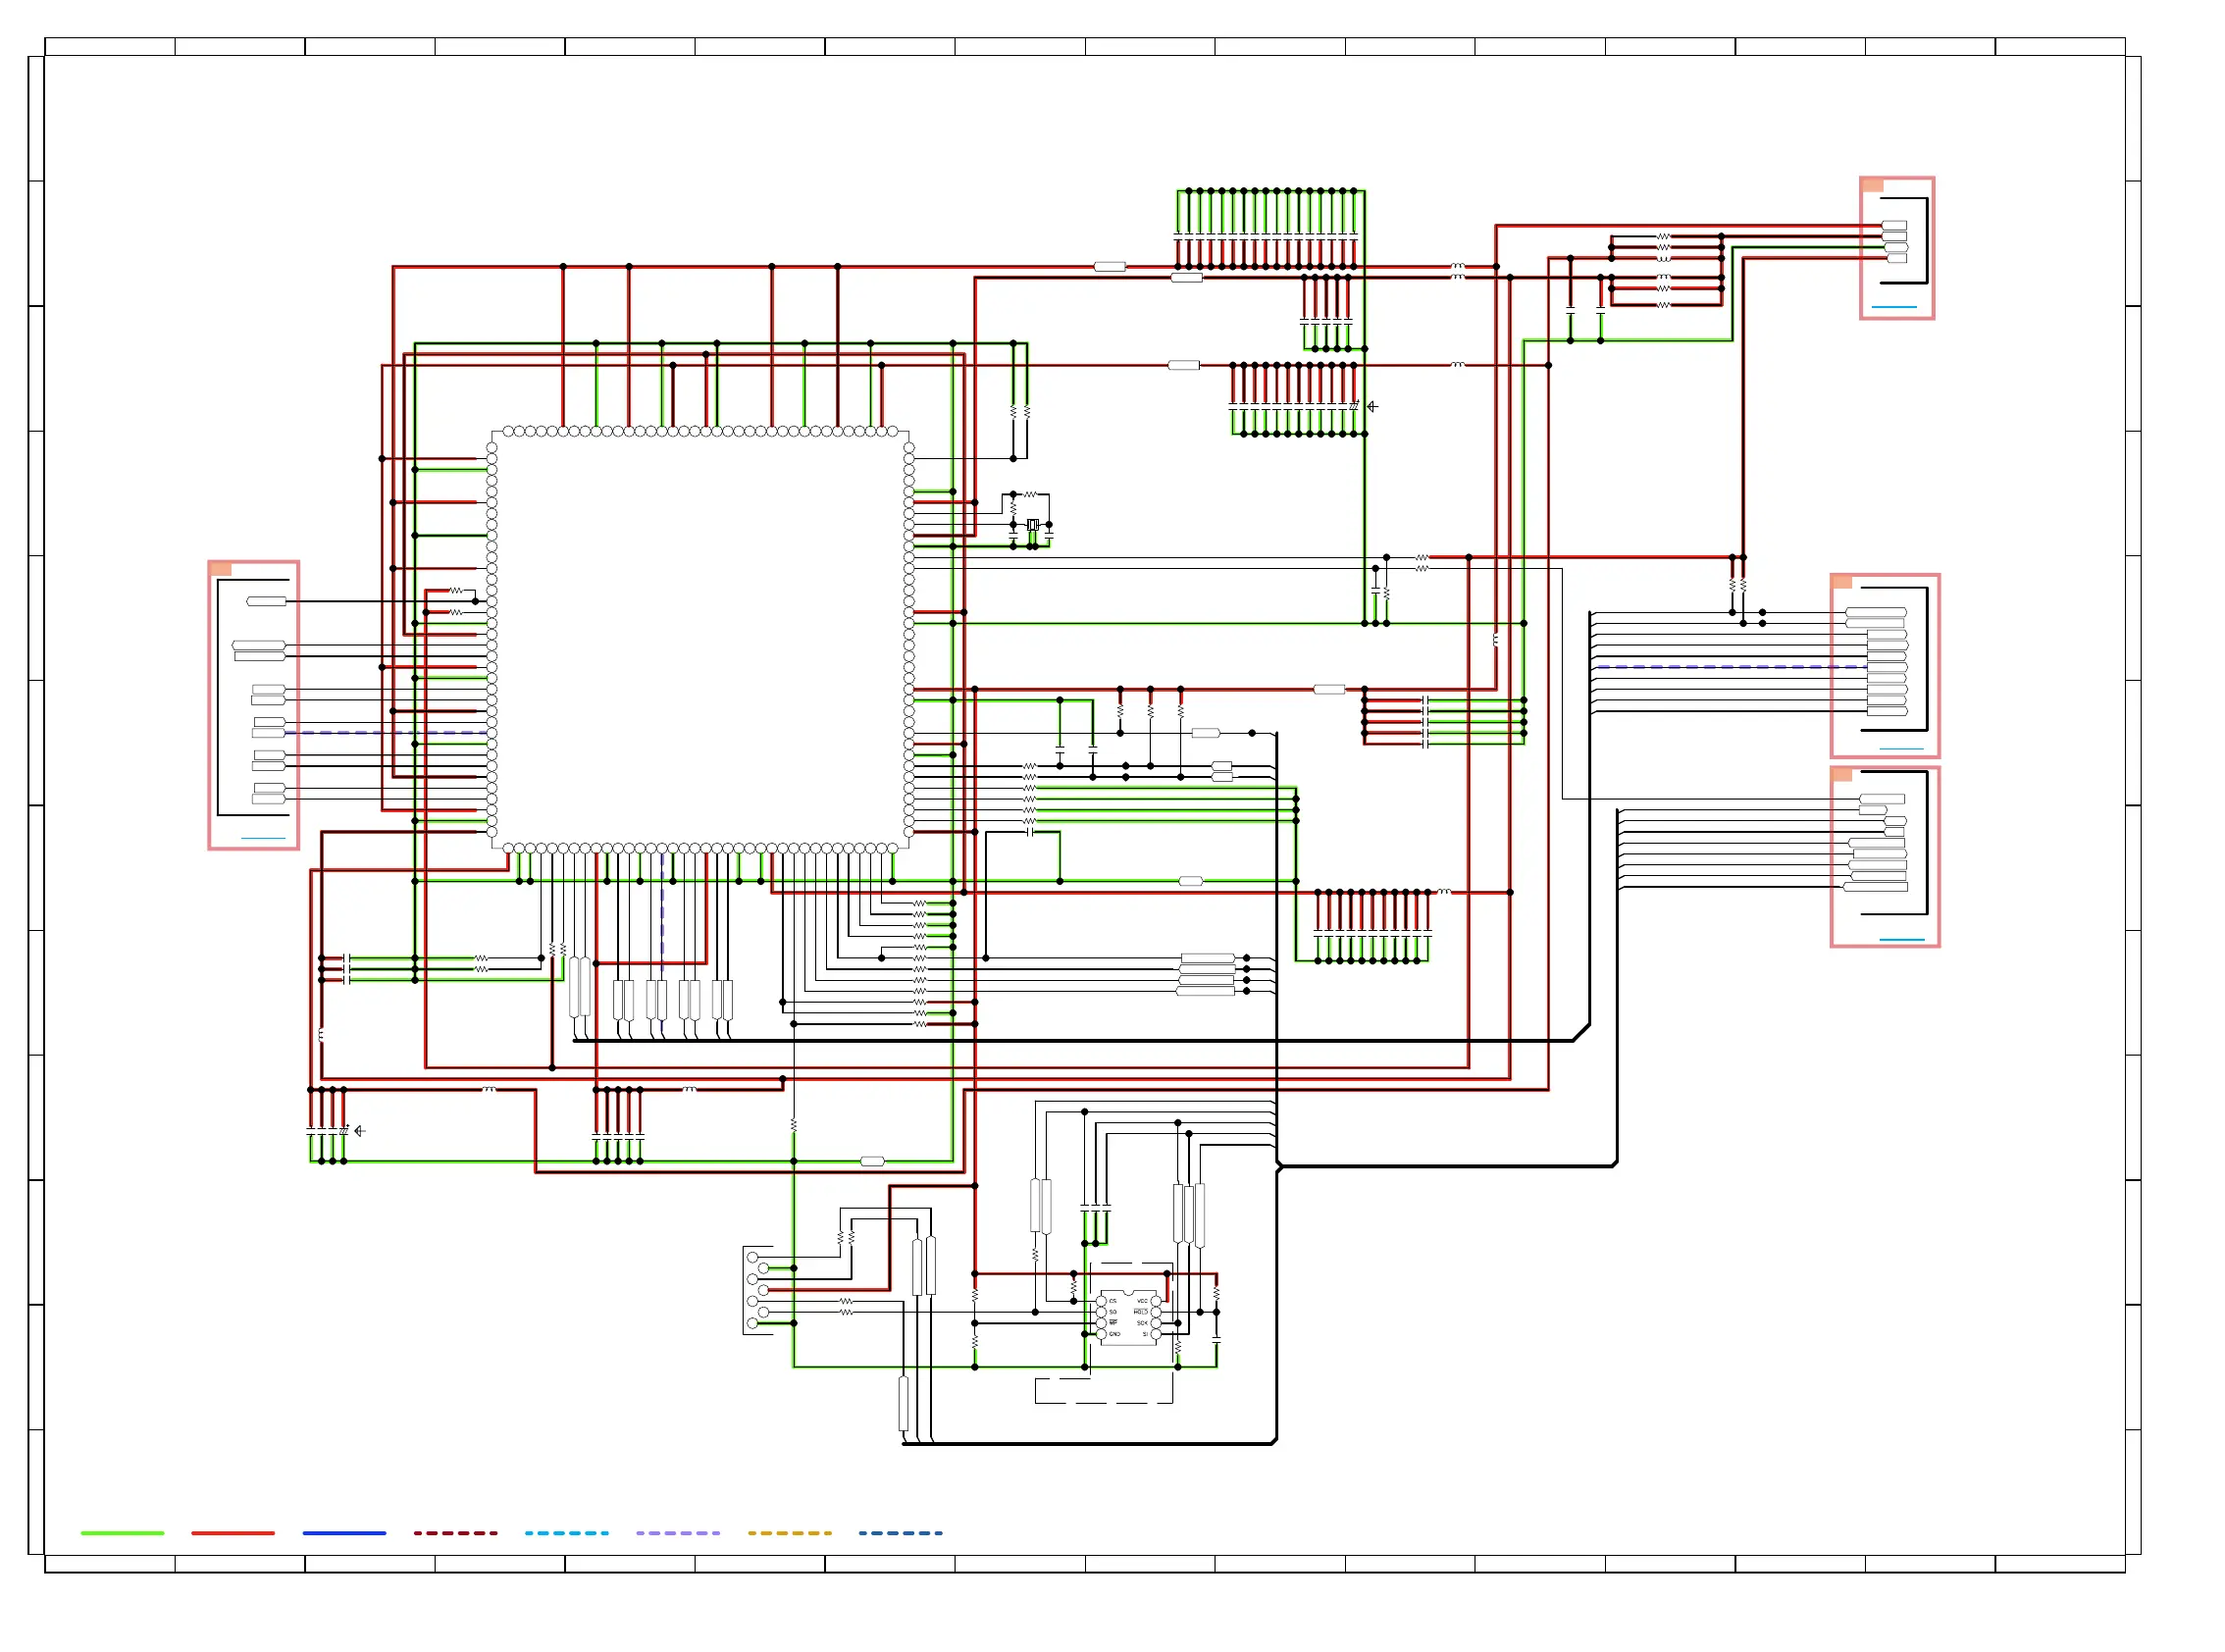Click the HOLD pin on the memory chip
Viewport: 2225px width, 1652px height.
coord(1156,1312)
